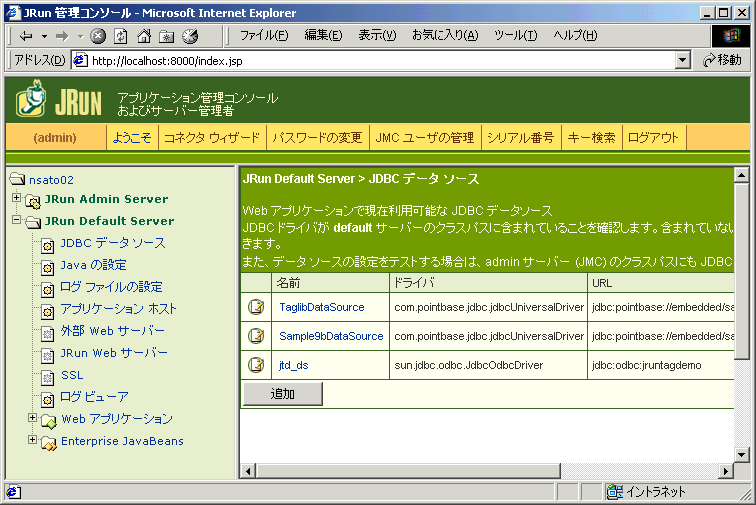The image size is (756, 505).
Task: Select Java の設定 in the tree
Action: [x=94, y=265]
